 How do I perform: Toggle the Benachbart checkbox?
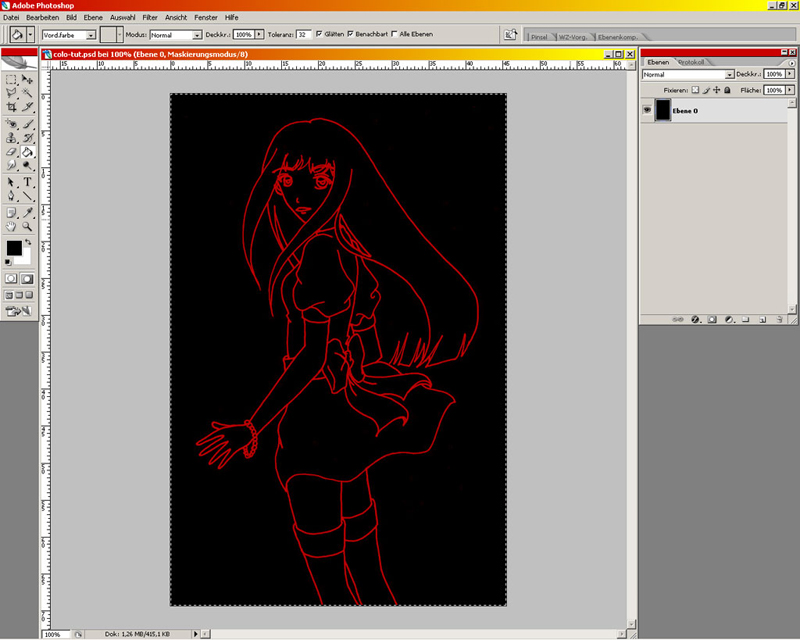coord(351,34)
